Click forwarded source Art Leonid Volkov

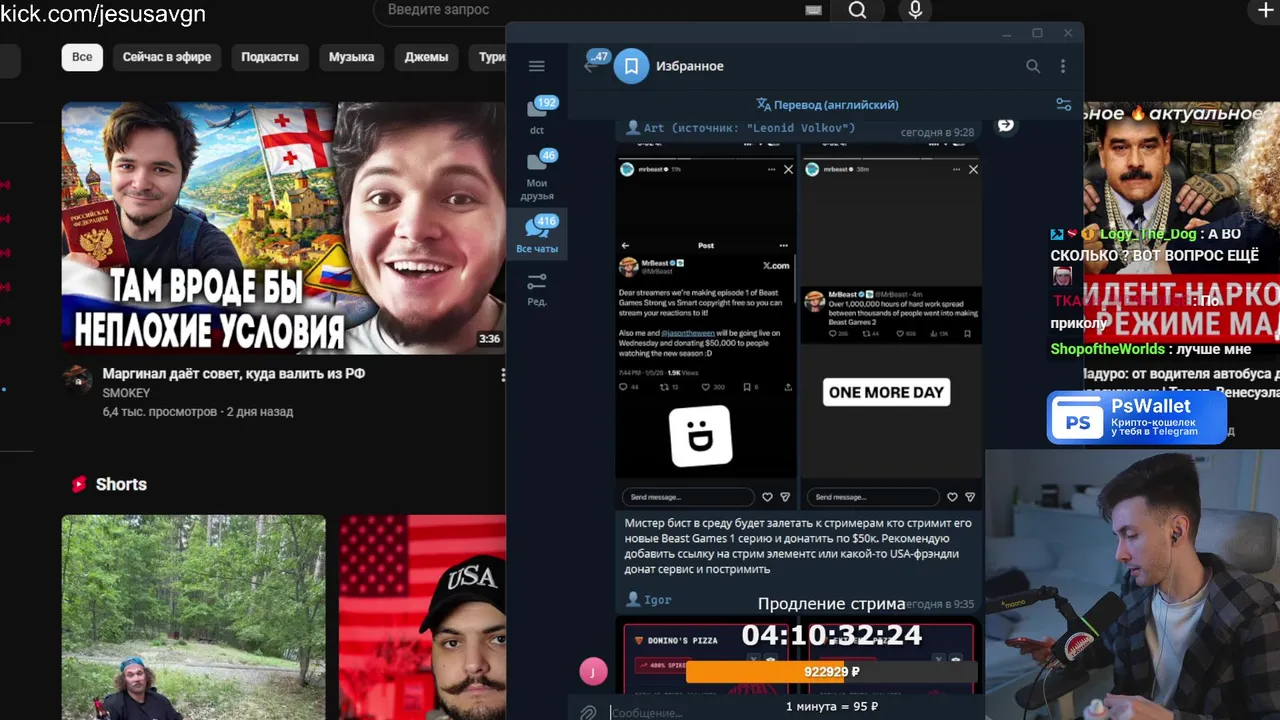[750, 128]
